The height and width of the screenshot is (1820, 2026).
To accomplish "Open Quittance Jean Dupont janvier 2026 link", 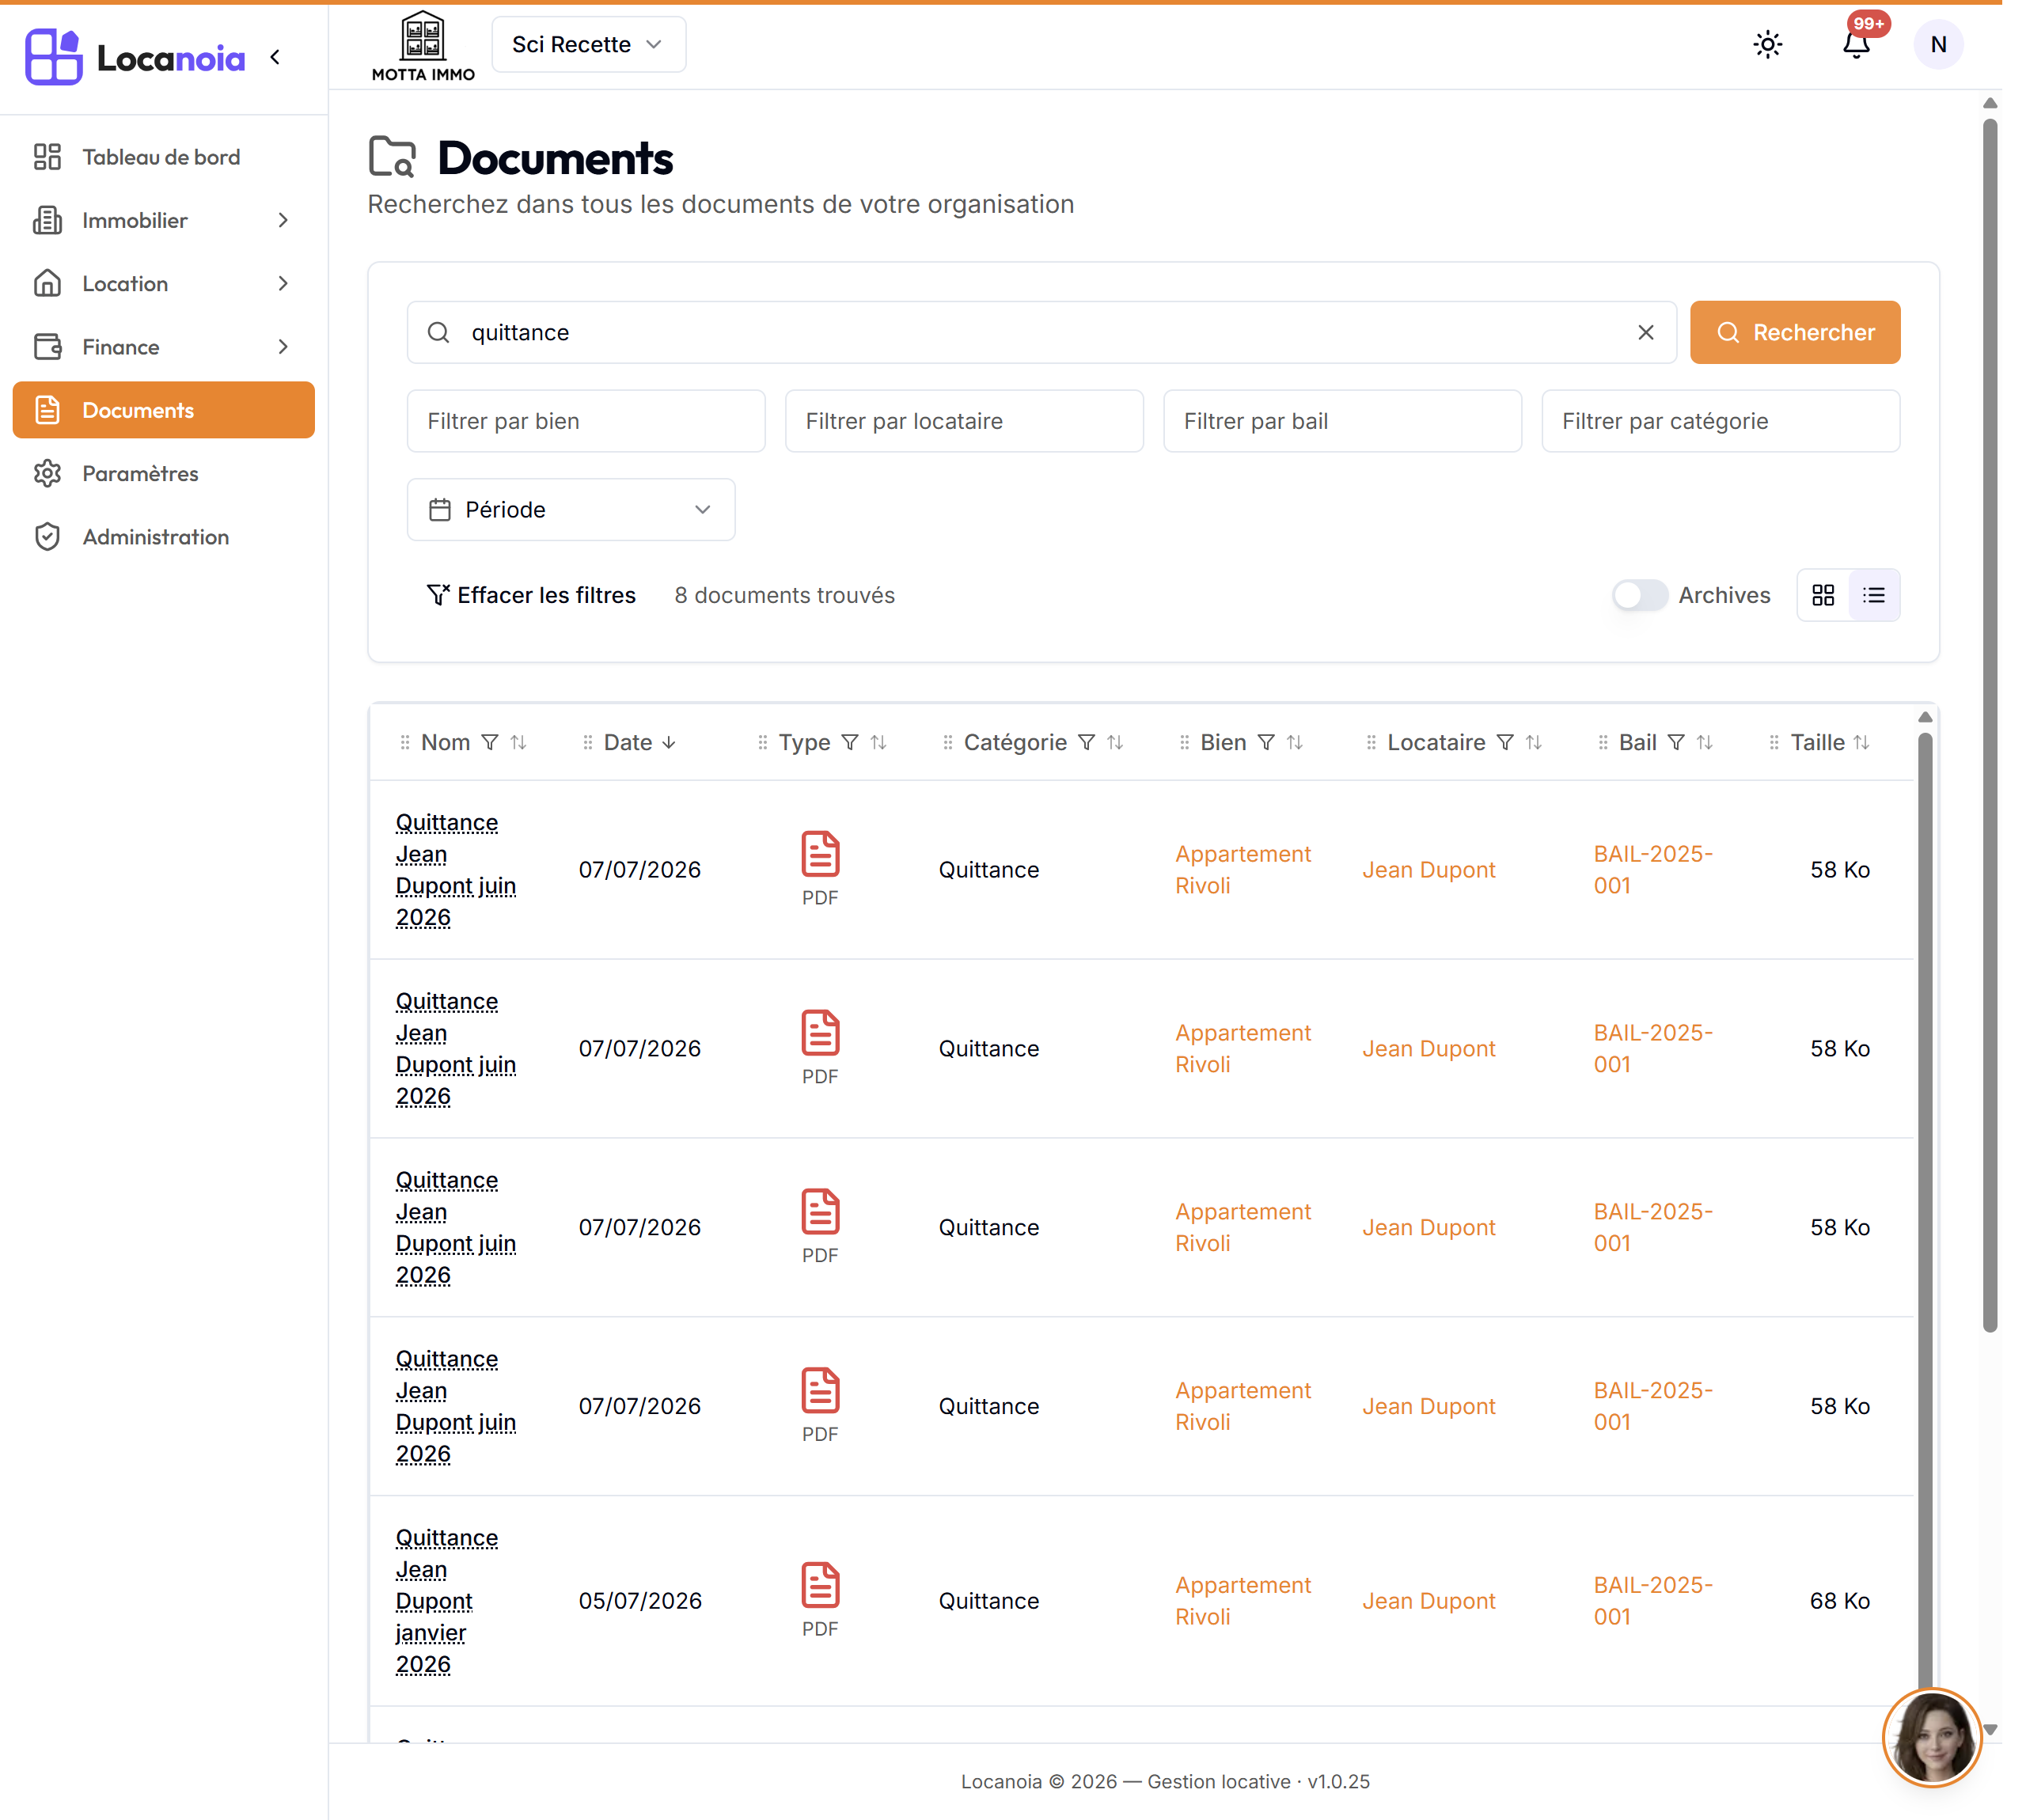I will tap(447, 1602).
